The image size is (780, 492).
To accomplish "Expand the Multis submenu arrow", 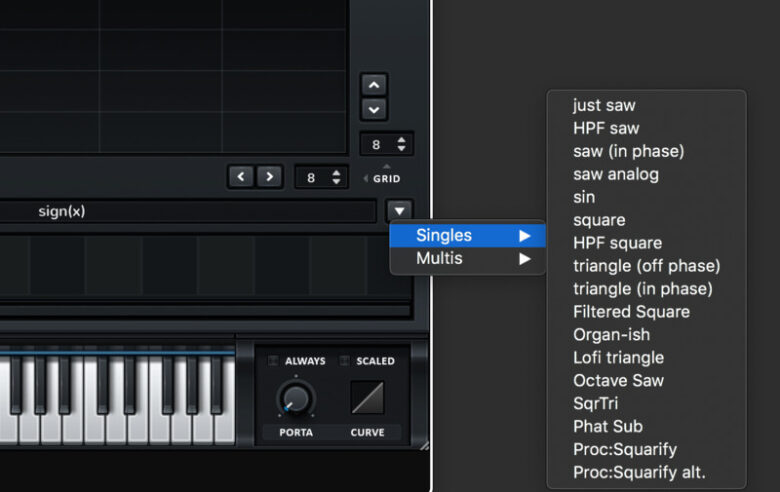I will coord(524,259).
